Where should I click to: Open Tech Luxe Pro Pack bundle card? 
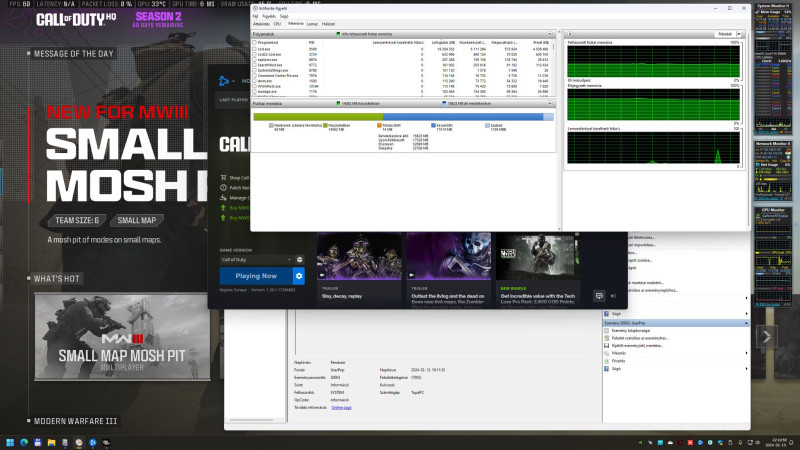pyautogui.click(x=538, y=269)
